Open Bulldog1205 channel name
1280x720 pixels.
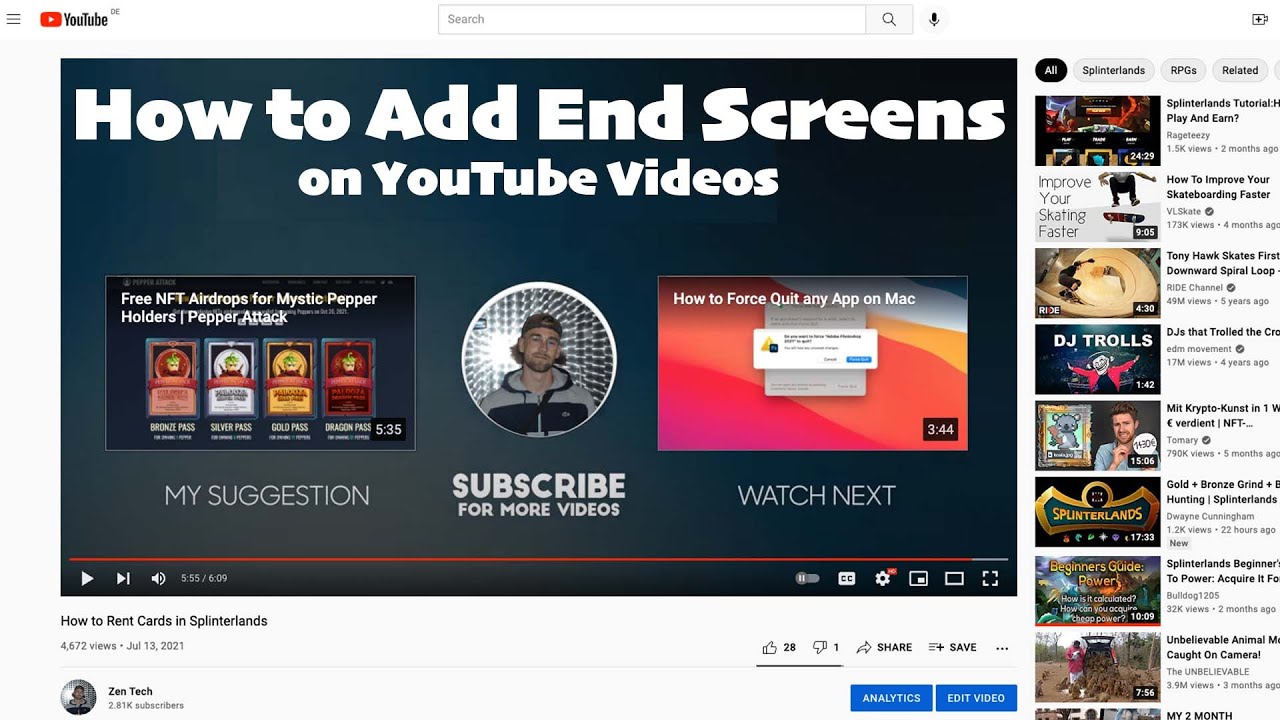(x=1191, y=595)
